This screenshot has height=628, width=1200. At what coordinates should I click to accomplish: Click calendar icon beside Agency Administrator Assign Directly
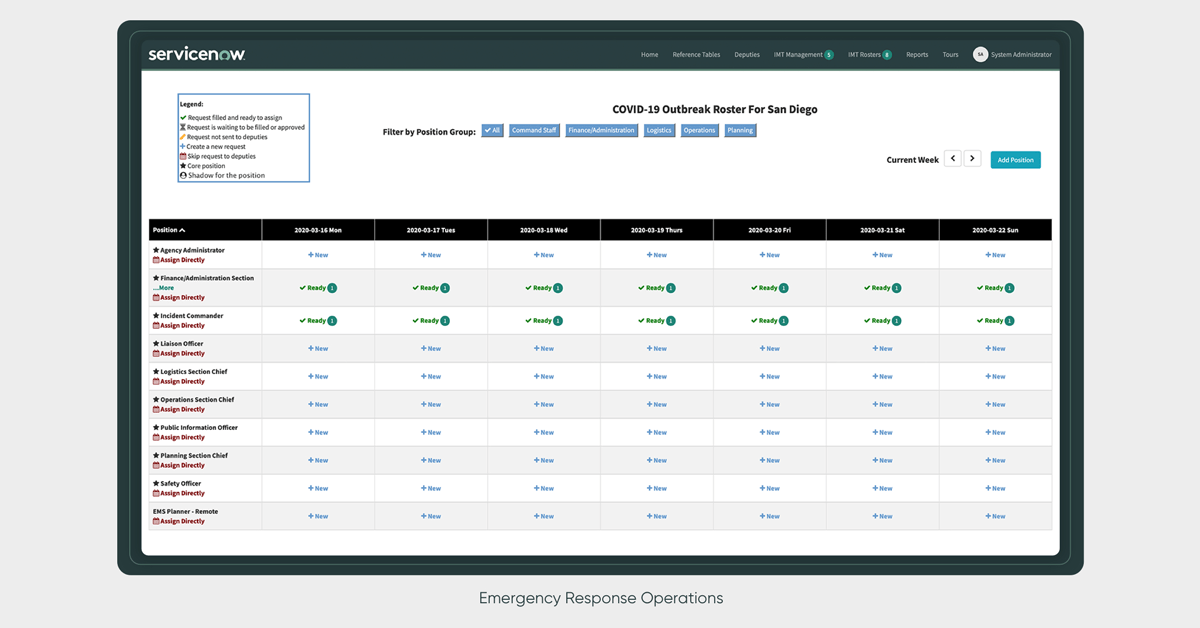(x=156, y=260)
